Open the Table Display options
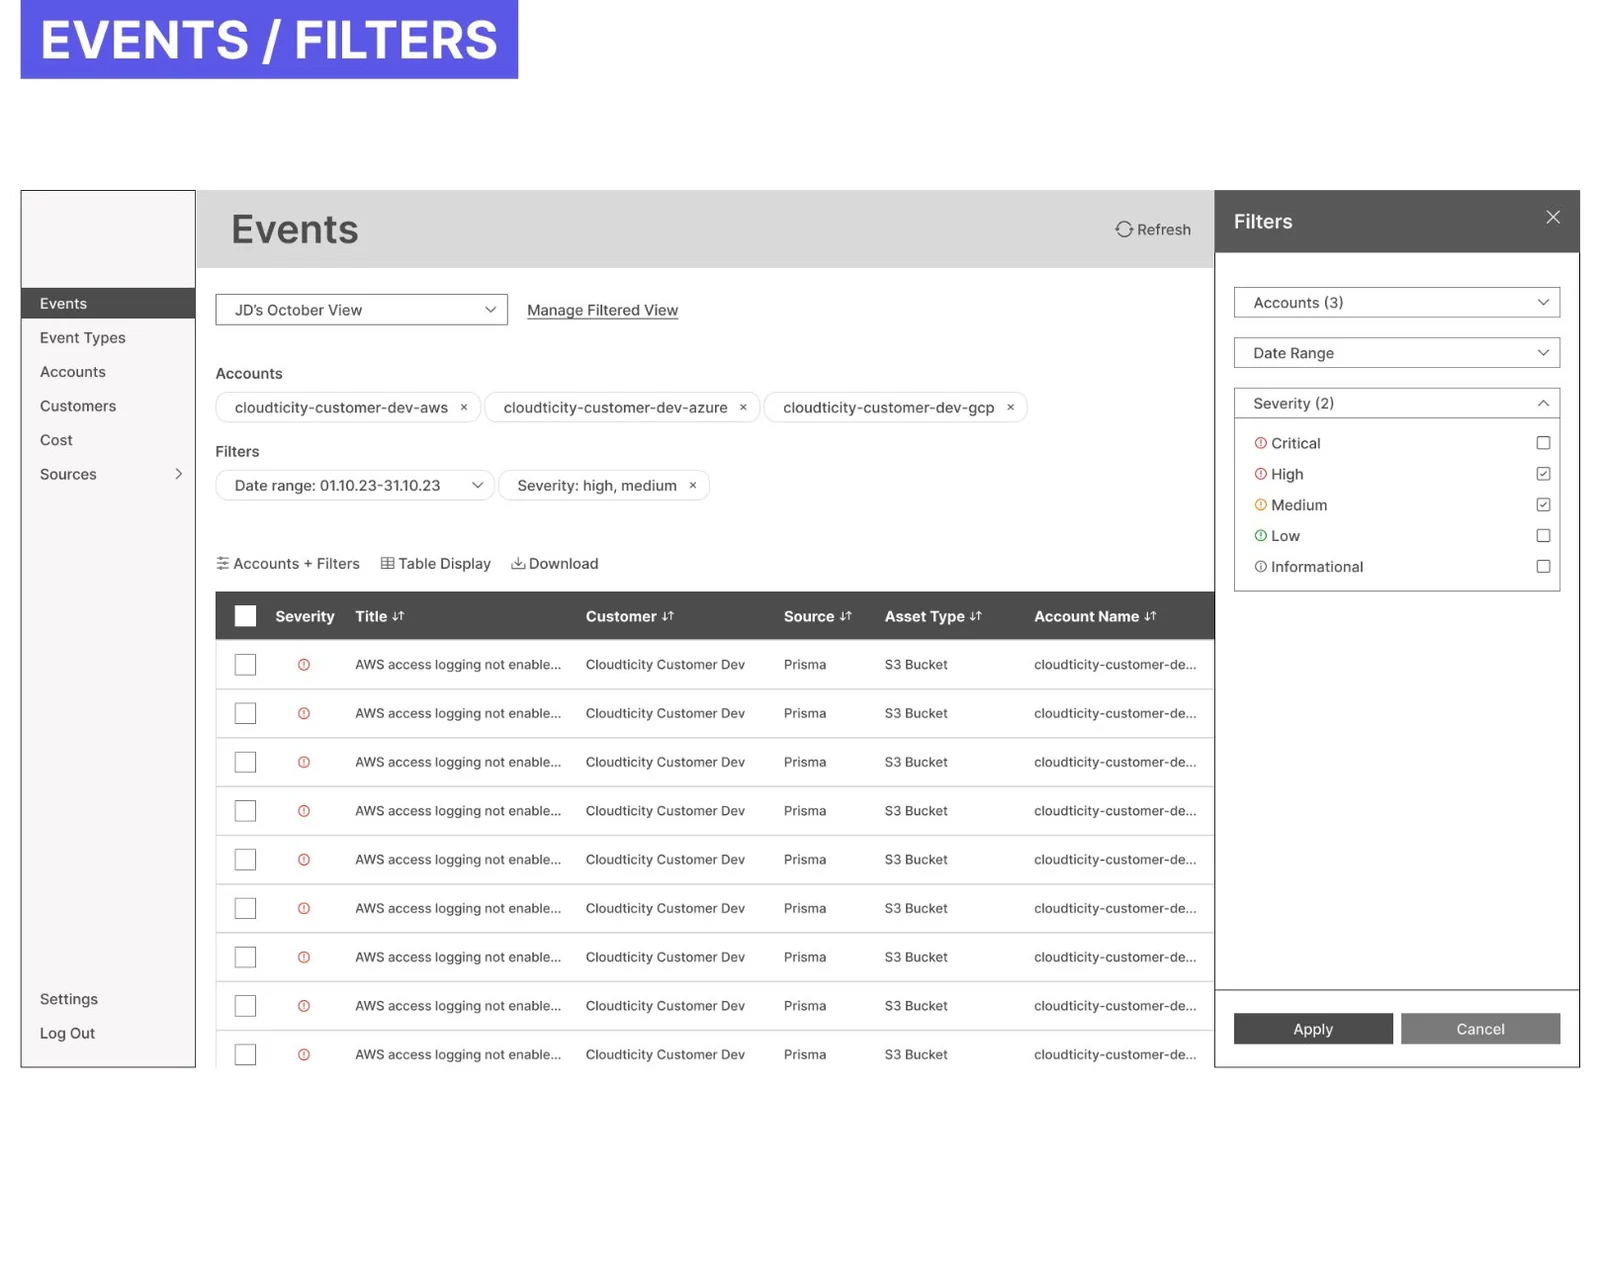Viewport: 1600px width, 1276px height. (x=436, y=563)
